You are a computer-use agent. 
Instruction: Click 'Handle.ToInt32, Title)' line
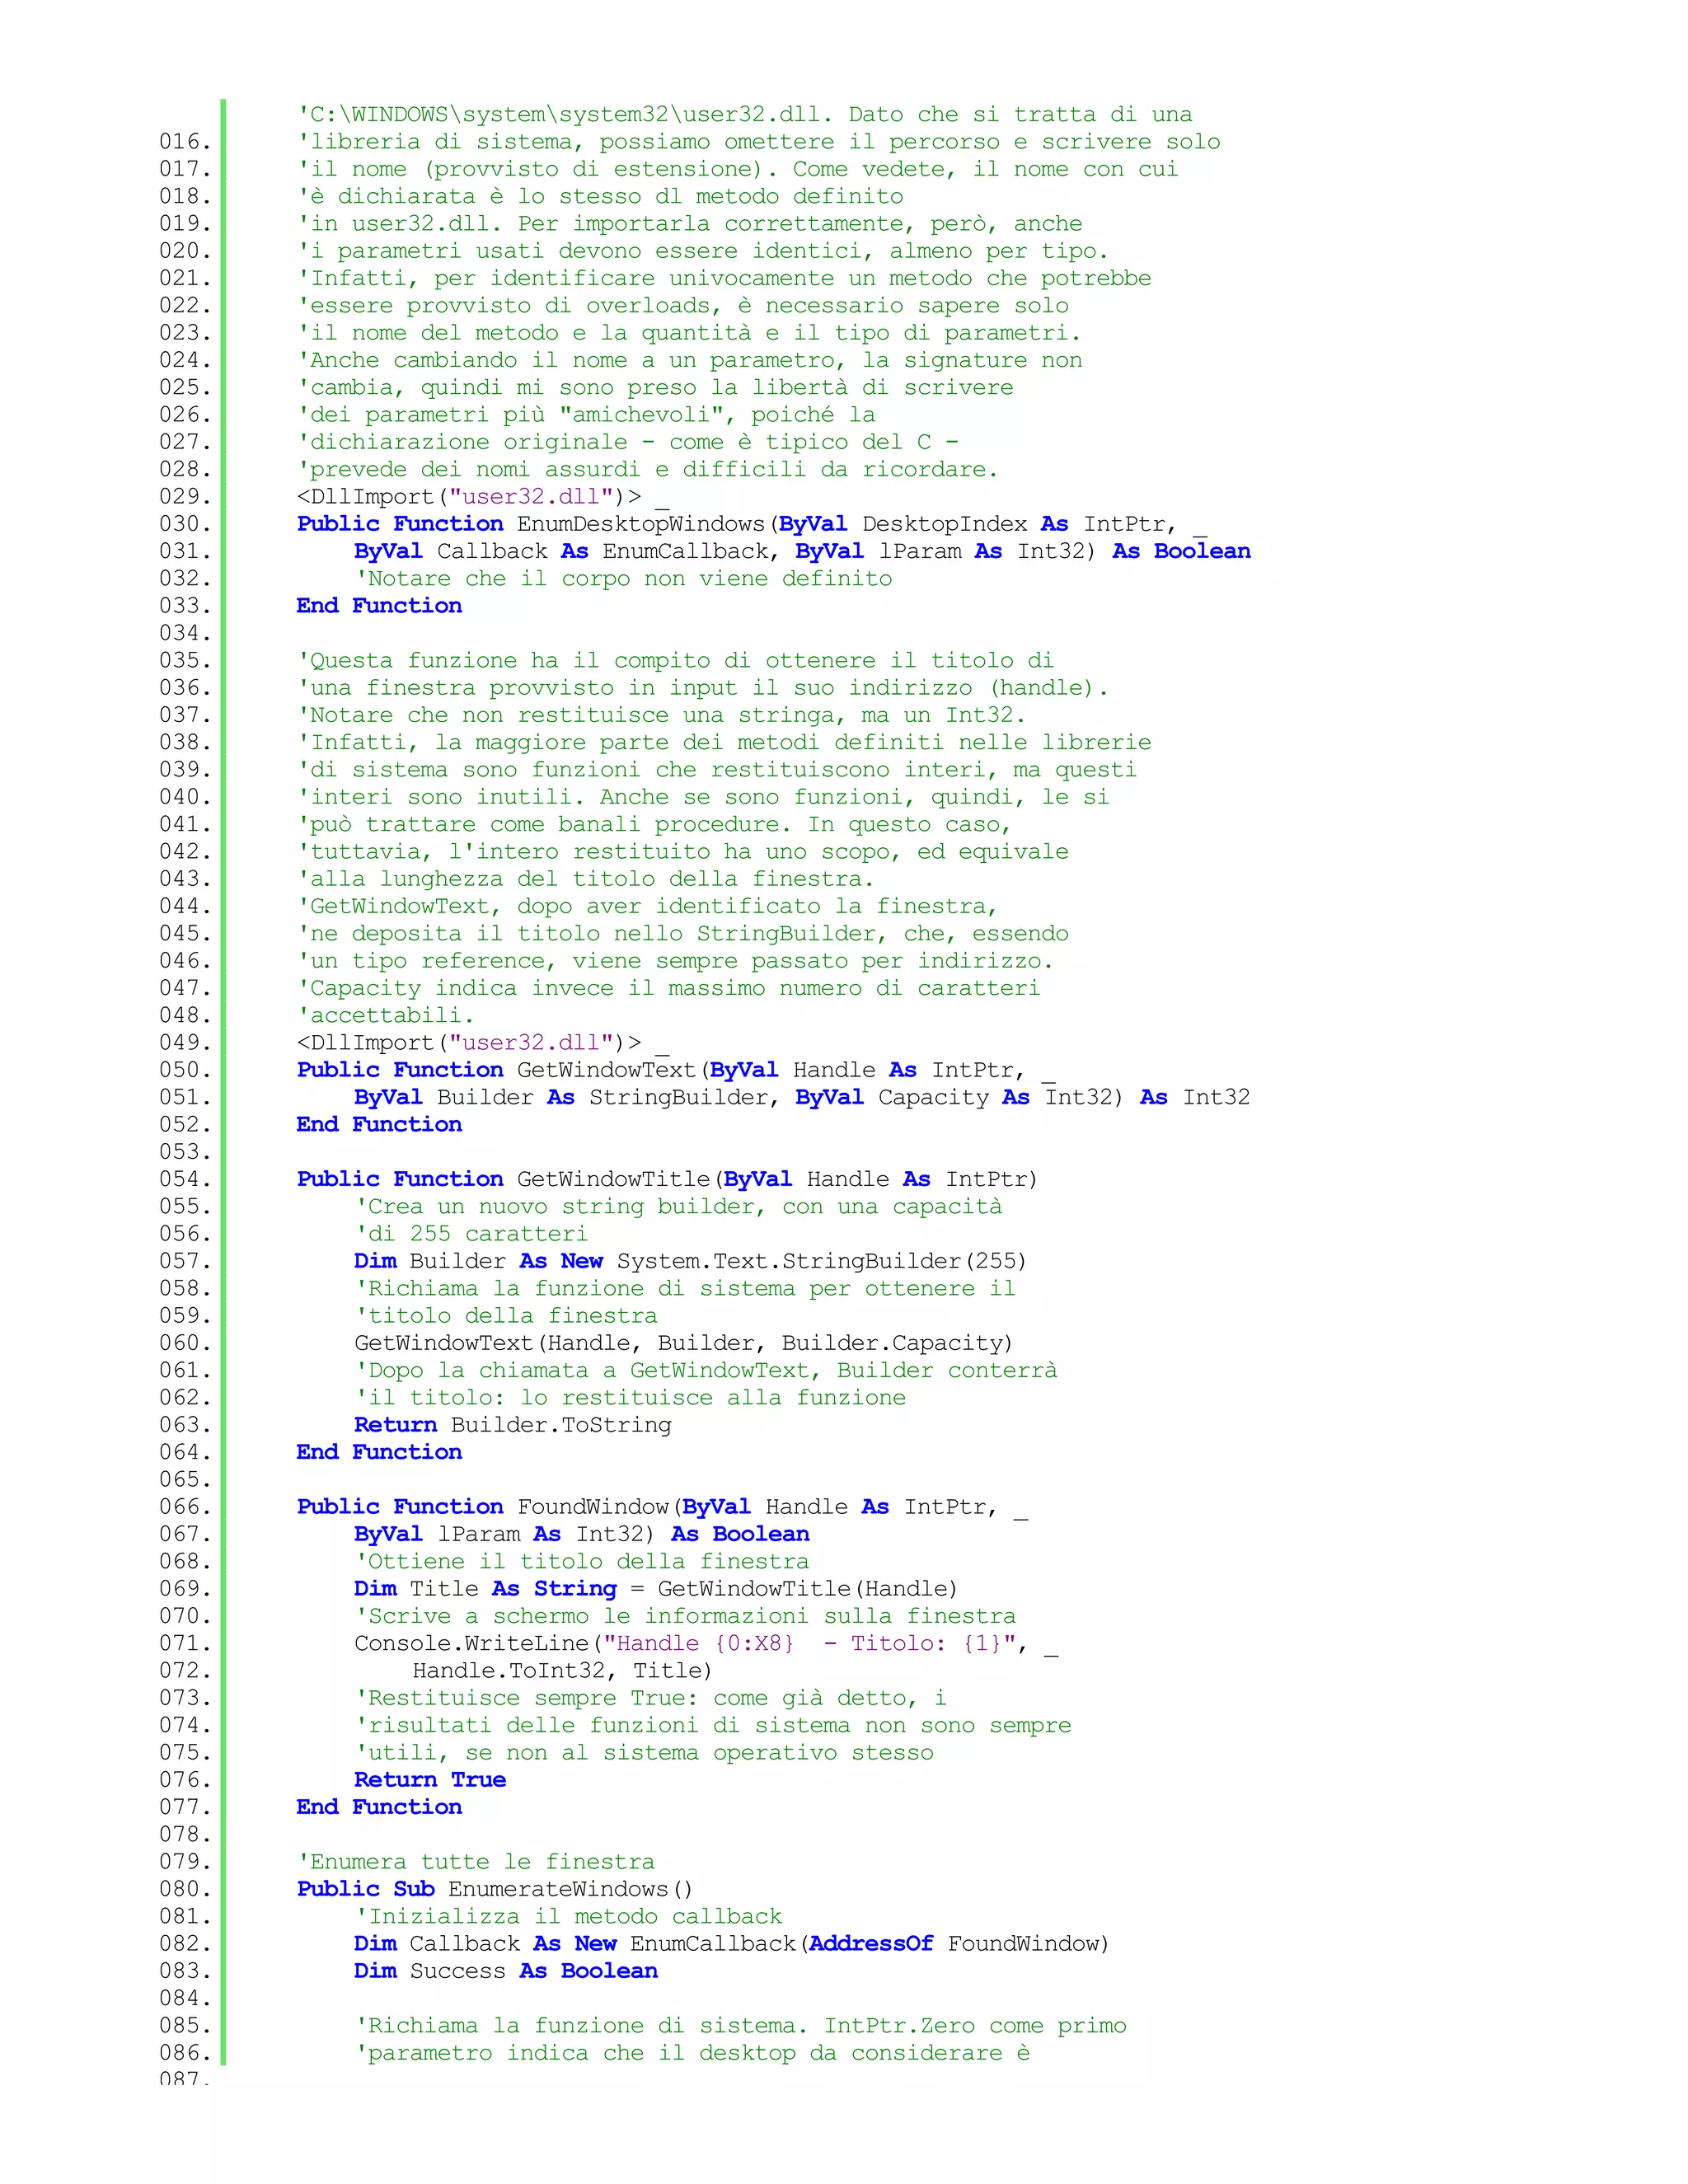coord(562,1671)
